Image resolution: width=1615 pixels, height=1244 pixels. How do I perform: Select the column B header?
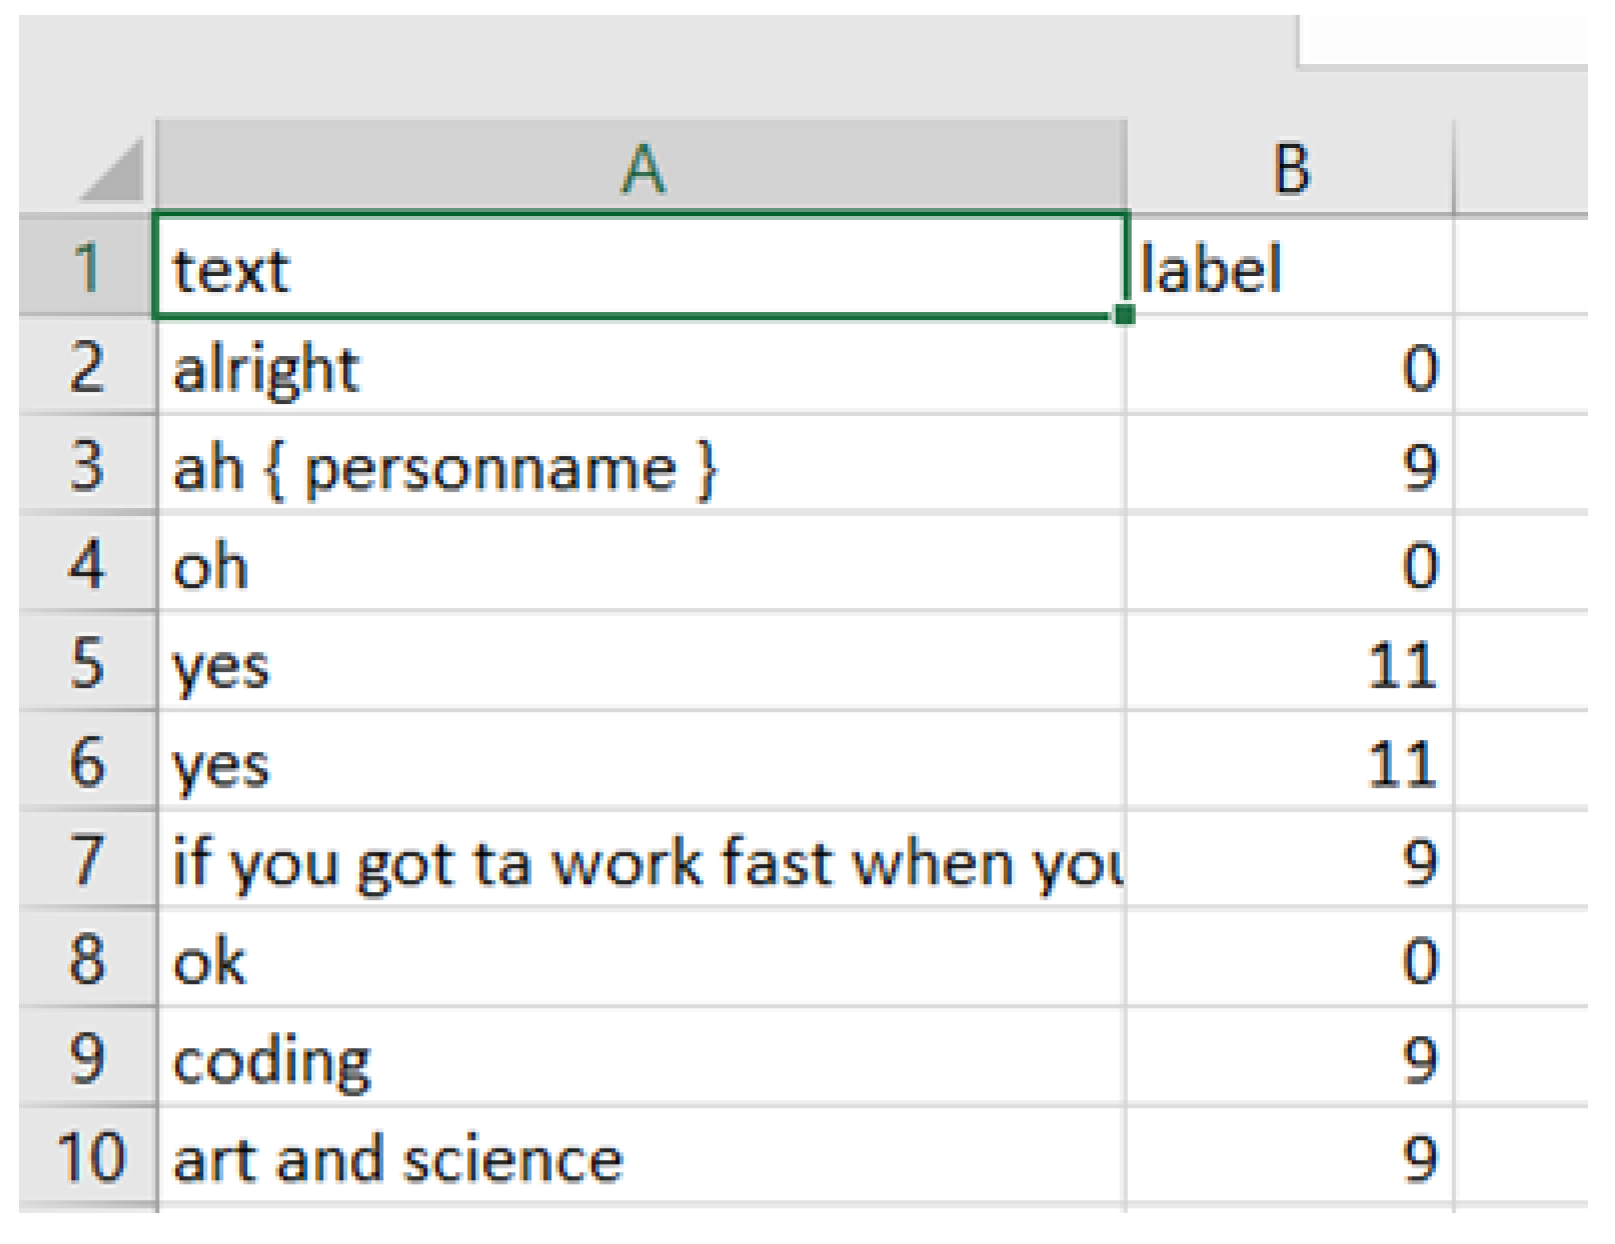[1289, 167]
